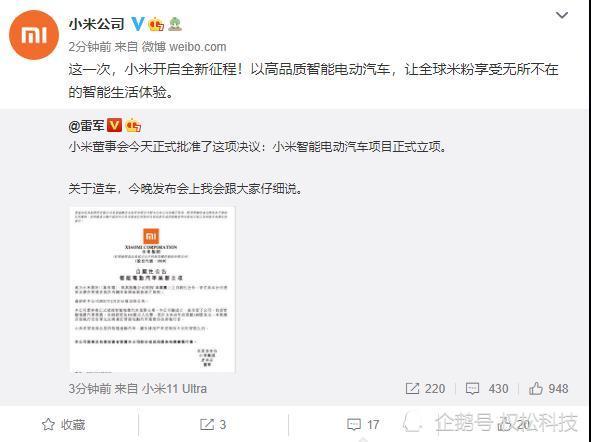
Task: Click the blue verified V badge
Action: 138,24
